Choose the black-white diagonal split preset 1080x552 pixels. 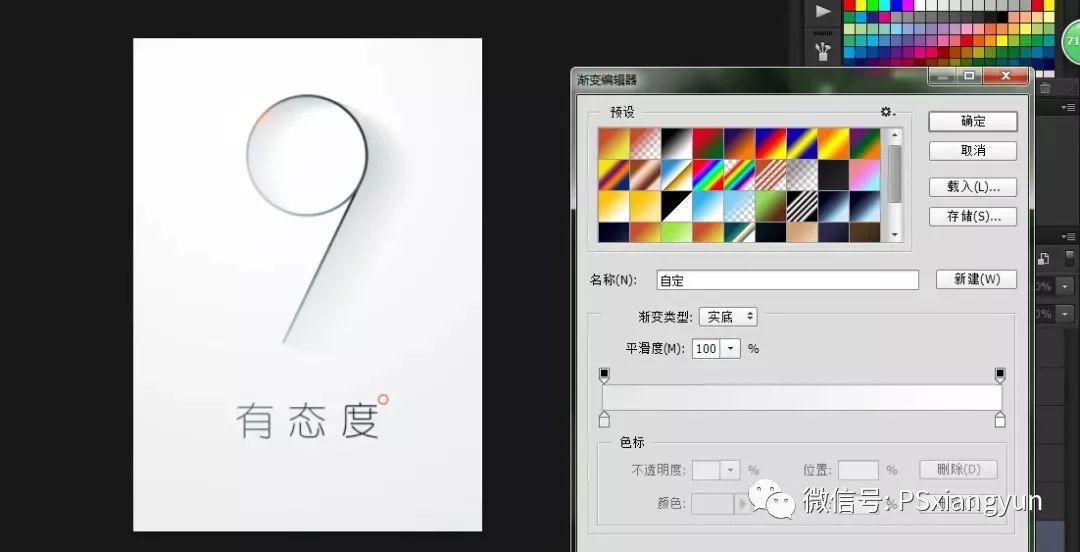(676, 206)
